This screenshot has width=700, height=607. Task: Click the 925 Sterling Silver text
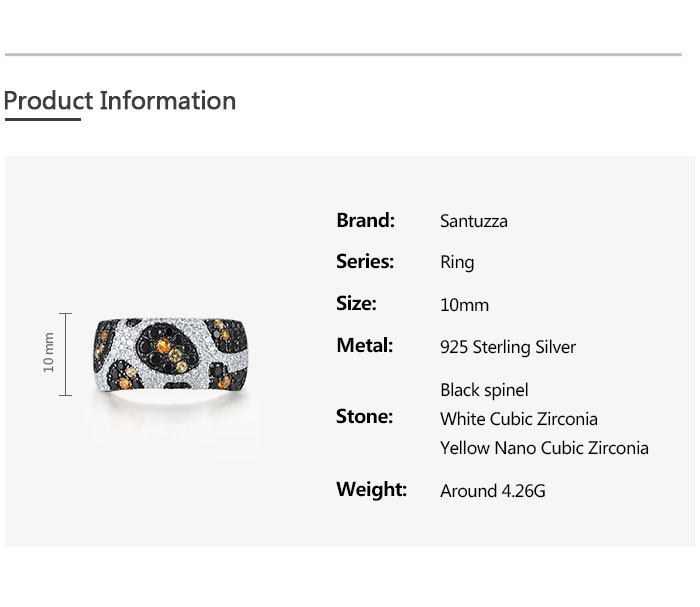(x=507, y=347)
